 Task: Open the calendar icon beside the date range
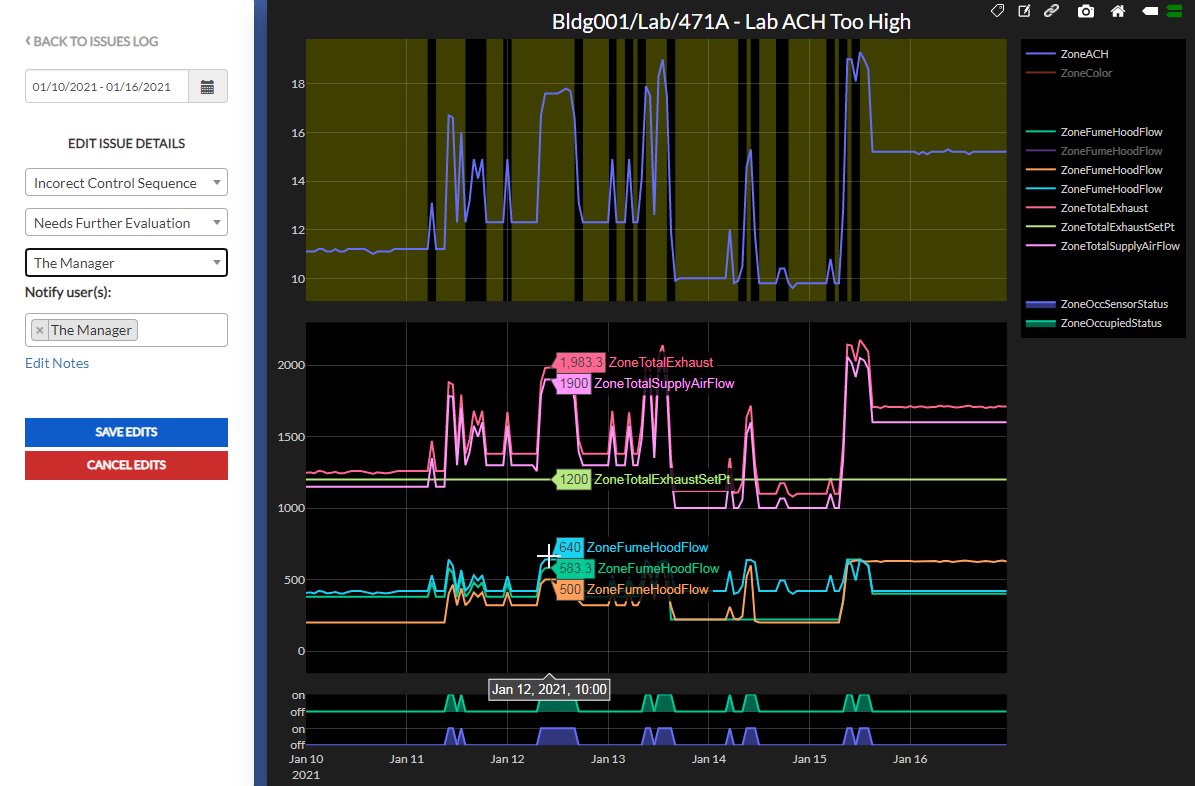208,86
